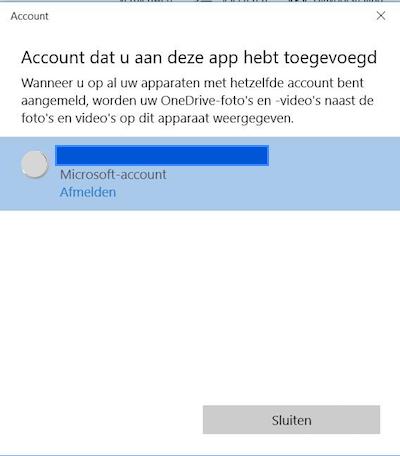The height and width of the screenshot is (456, 400).
Task: Sign out via the Afmelden link
Action: (88, 192)
